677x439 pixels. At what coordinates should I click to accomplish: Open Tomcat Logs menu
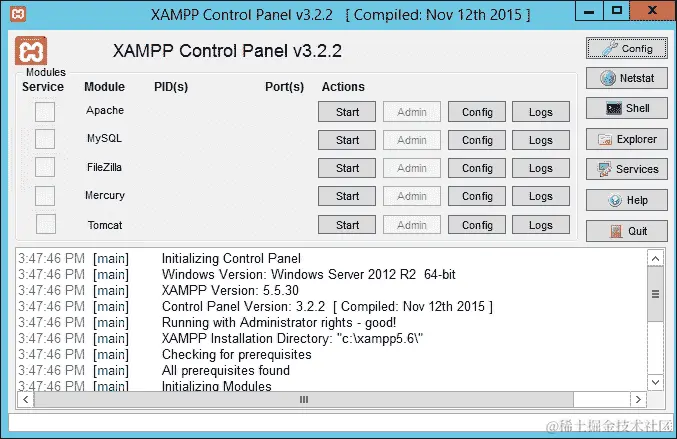pyautogui.click(x=541, y=225)
